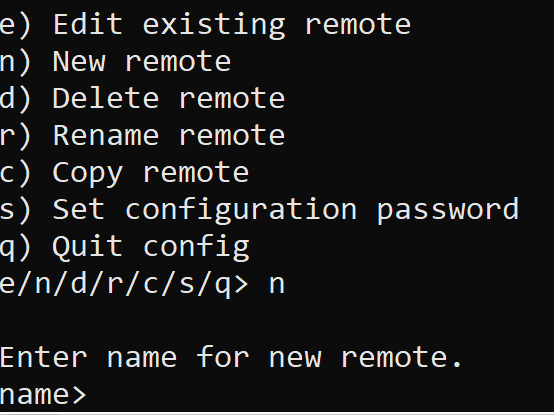Click the word 'configuration' in terminal
Screen dimensions: 554x415
pos(241,211)
